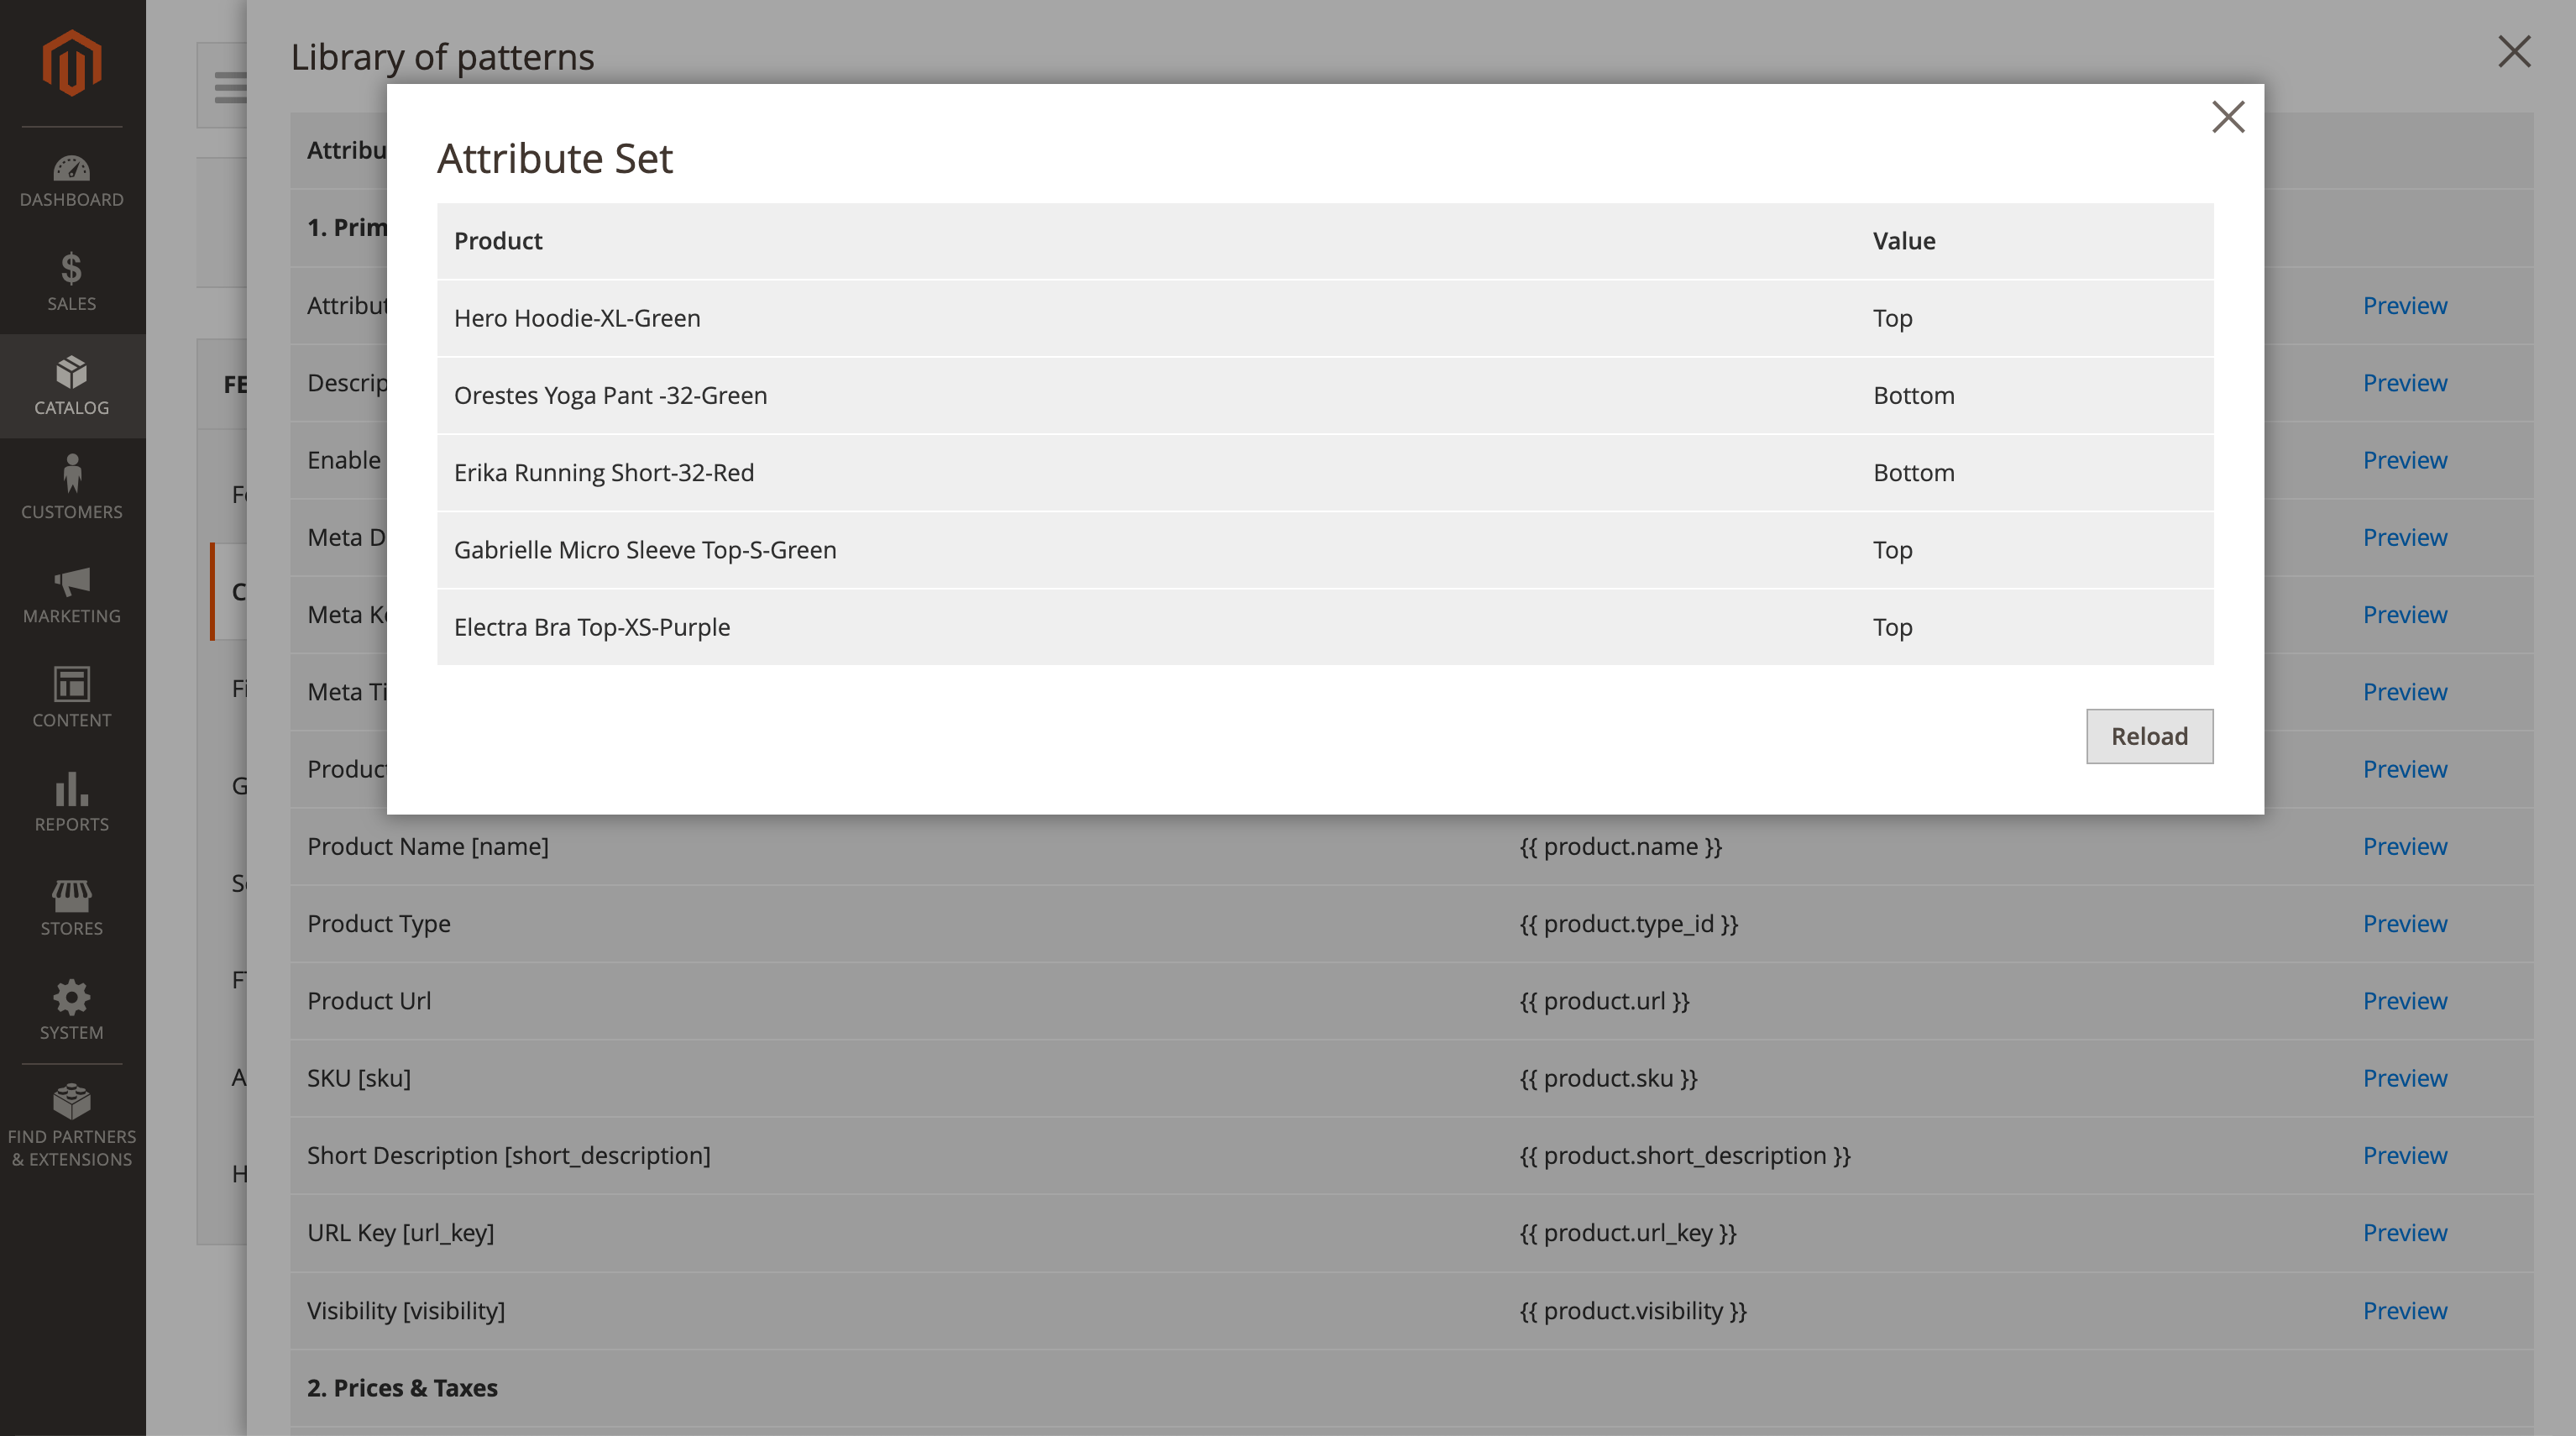
Task: Click Preview link for SKU row
Action: [x=2405, y=1078]
